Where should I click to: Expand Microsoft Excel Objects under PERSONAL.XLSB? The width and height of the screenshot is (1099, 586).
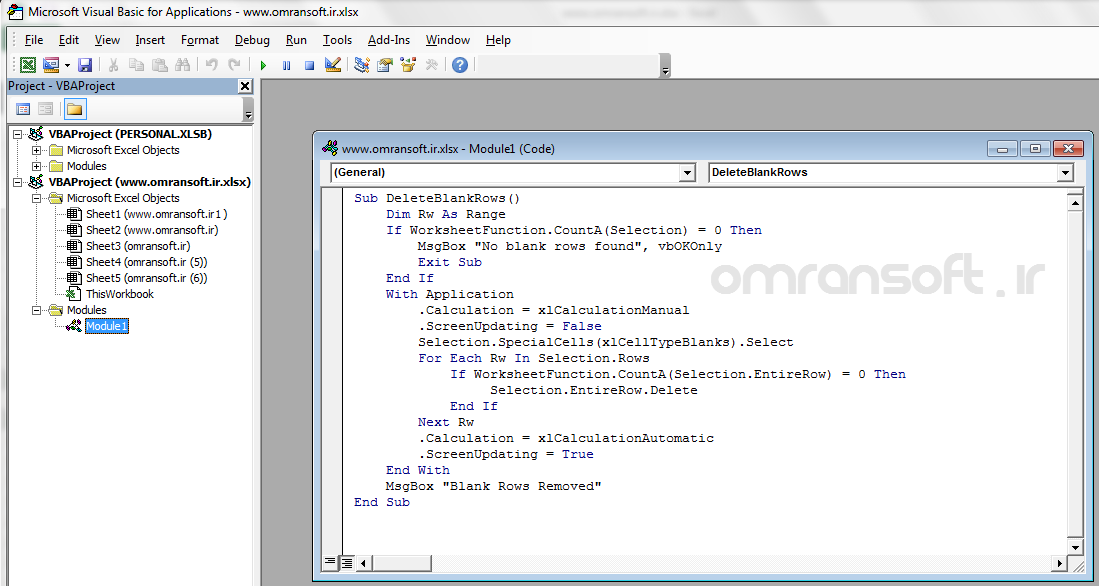pos(36,150)
